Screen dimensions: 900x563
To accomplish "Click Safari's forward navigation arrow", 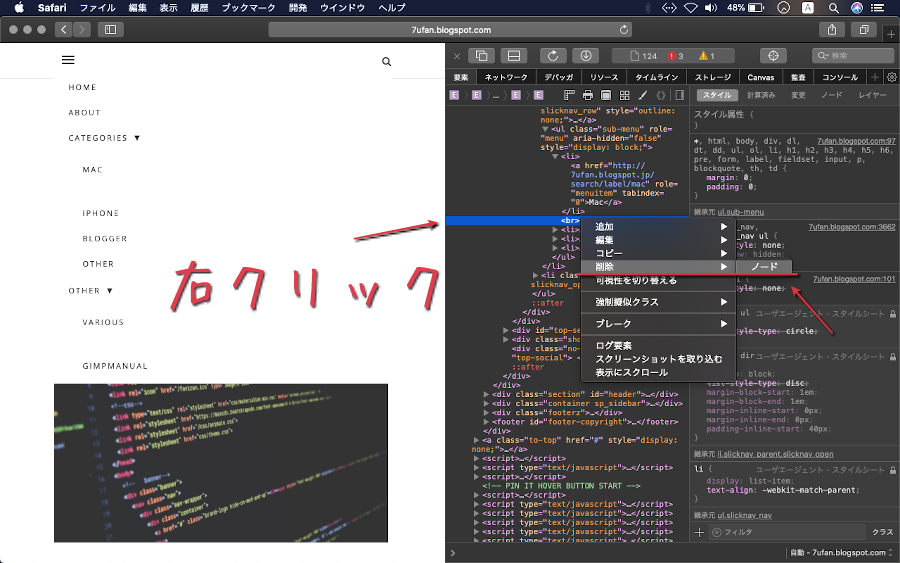I will click(x=82, y=29).
